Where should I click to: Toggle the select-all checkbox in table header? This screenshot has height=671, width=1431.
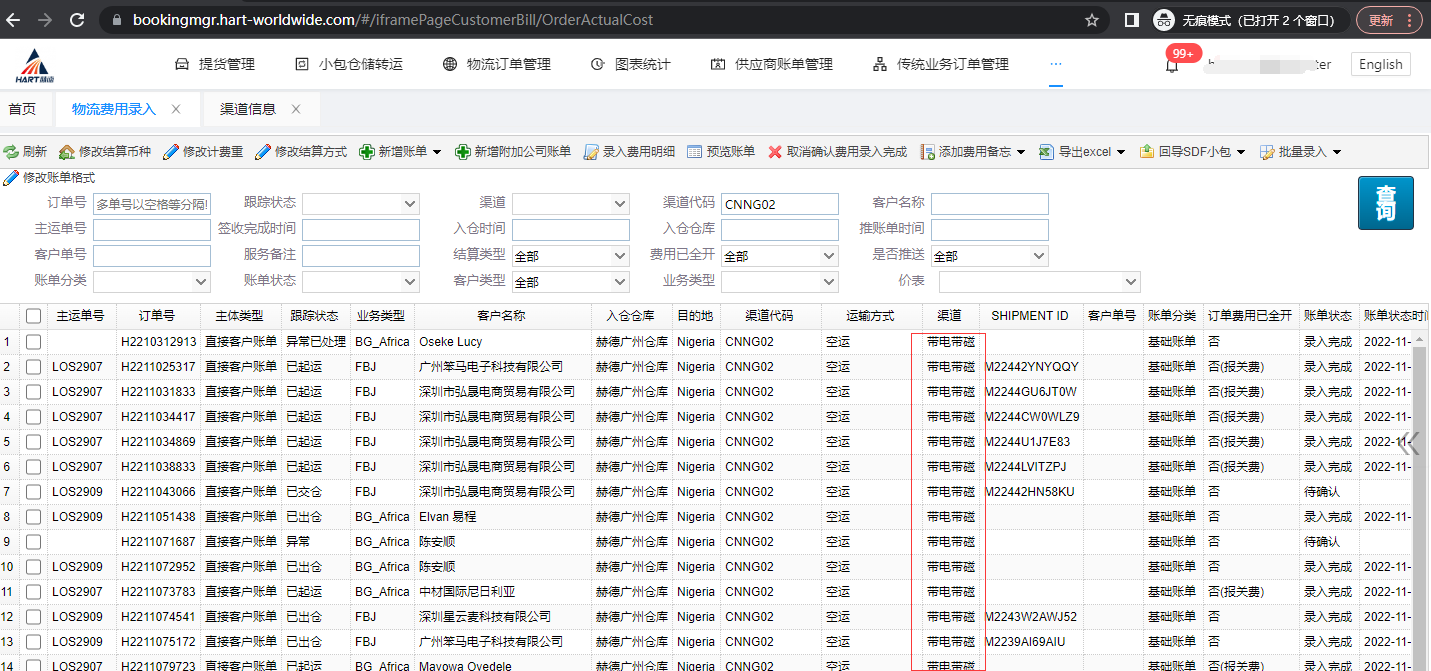pyautogui.click(x=34, y=316)
